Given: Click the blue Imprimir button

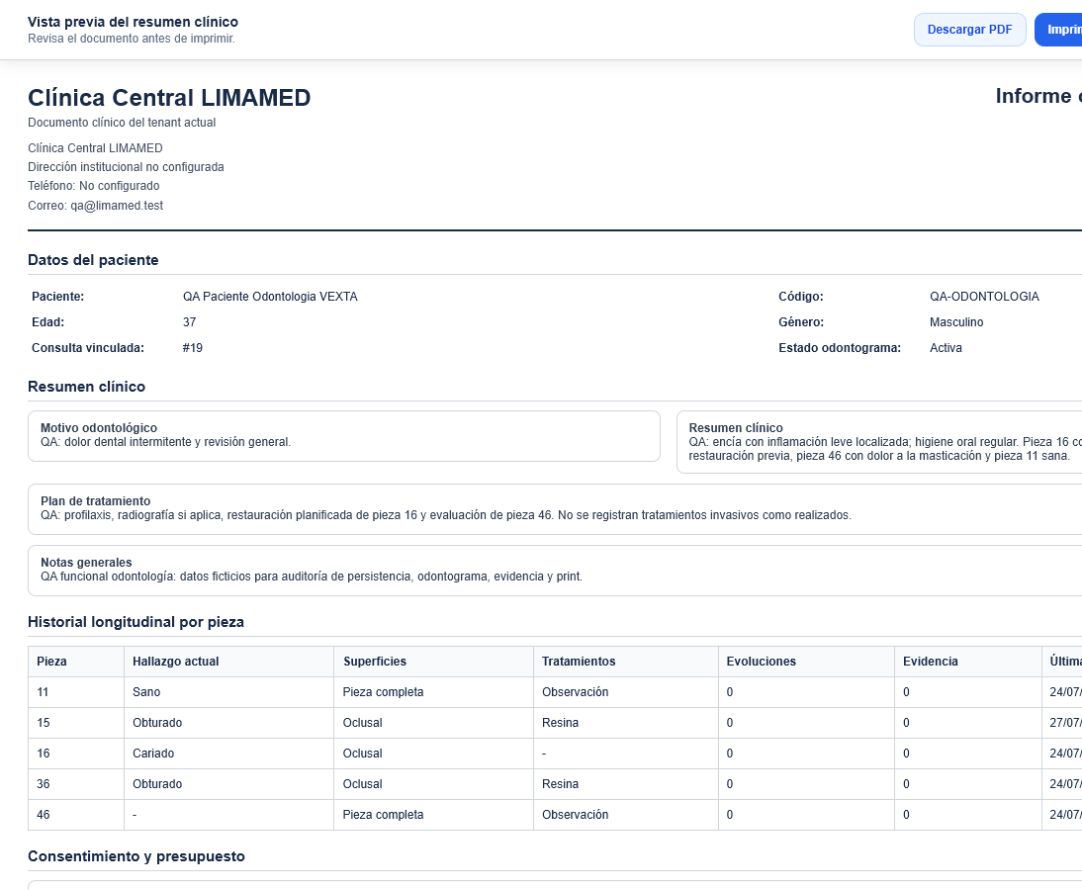Looking at the screenshot, I should [1058, 30].
